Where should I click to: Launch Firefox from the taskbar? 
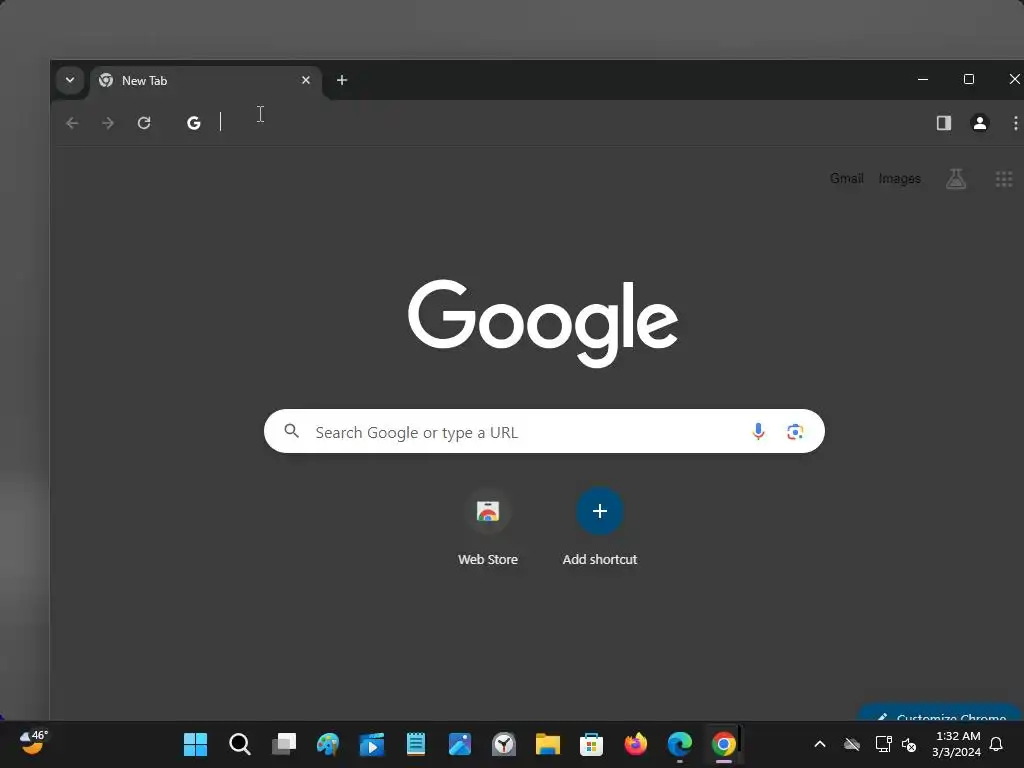pos(635,744)
